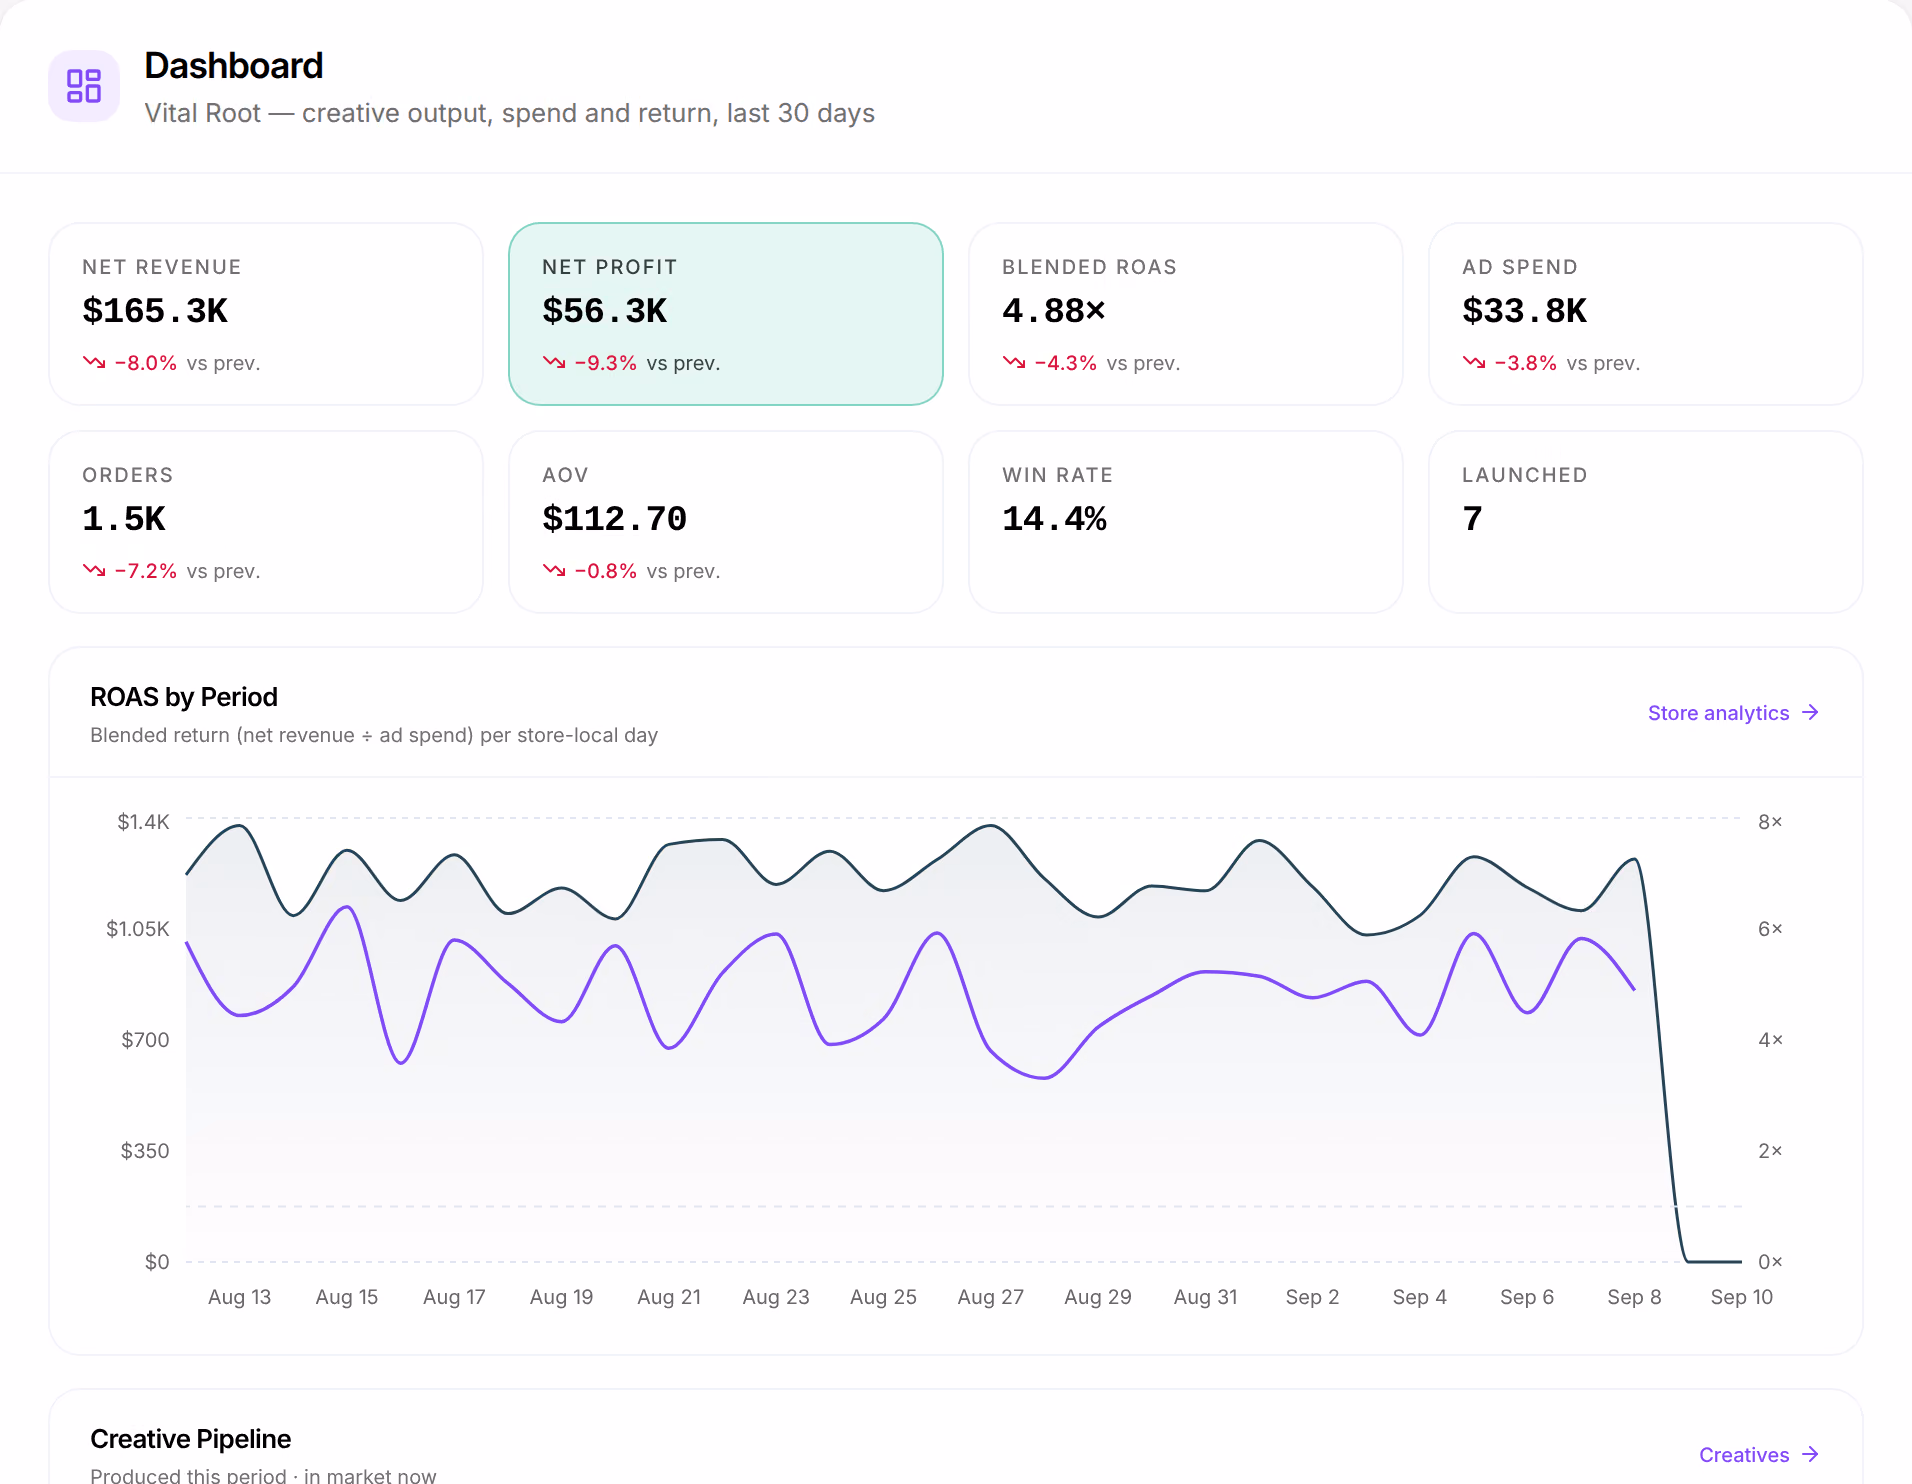The width and height of the screenshot is (1912, 1484).
Task: Open the Store analytics link
Action: coord(1733,713)
